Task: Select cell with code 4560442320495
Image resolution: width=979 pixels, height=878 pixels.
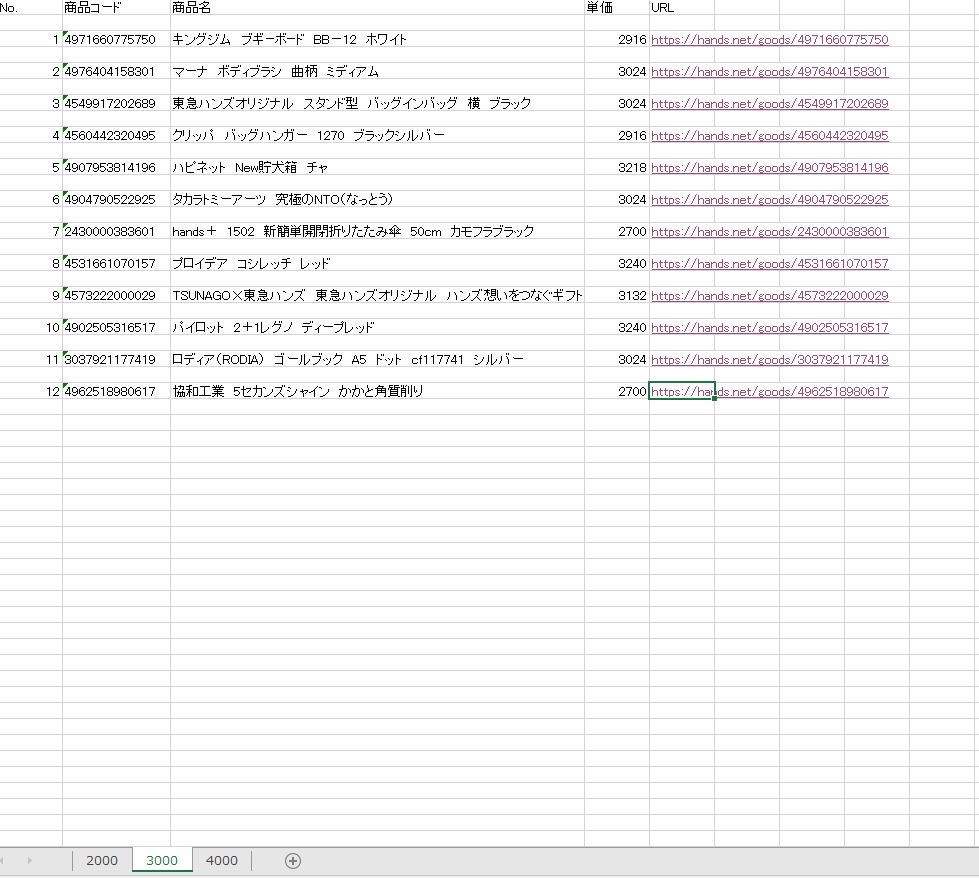Action: [x=116, y=135]
